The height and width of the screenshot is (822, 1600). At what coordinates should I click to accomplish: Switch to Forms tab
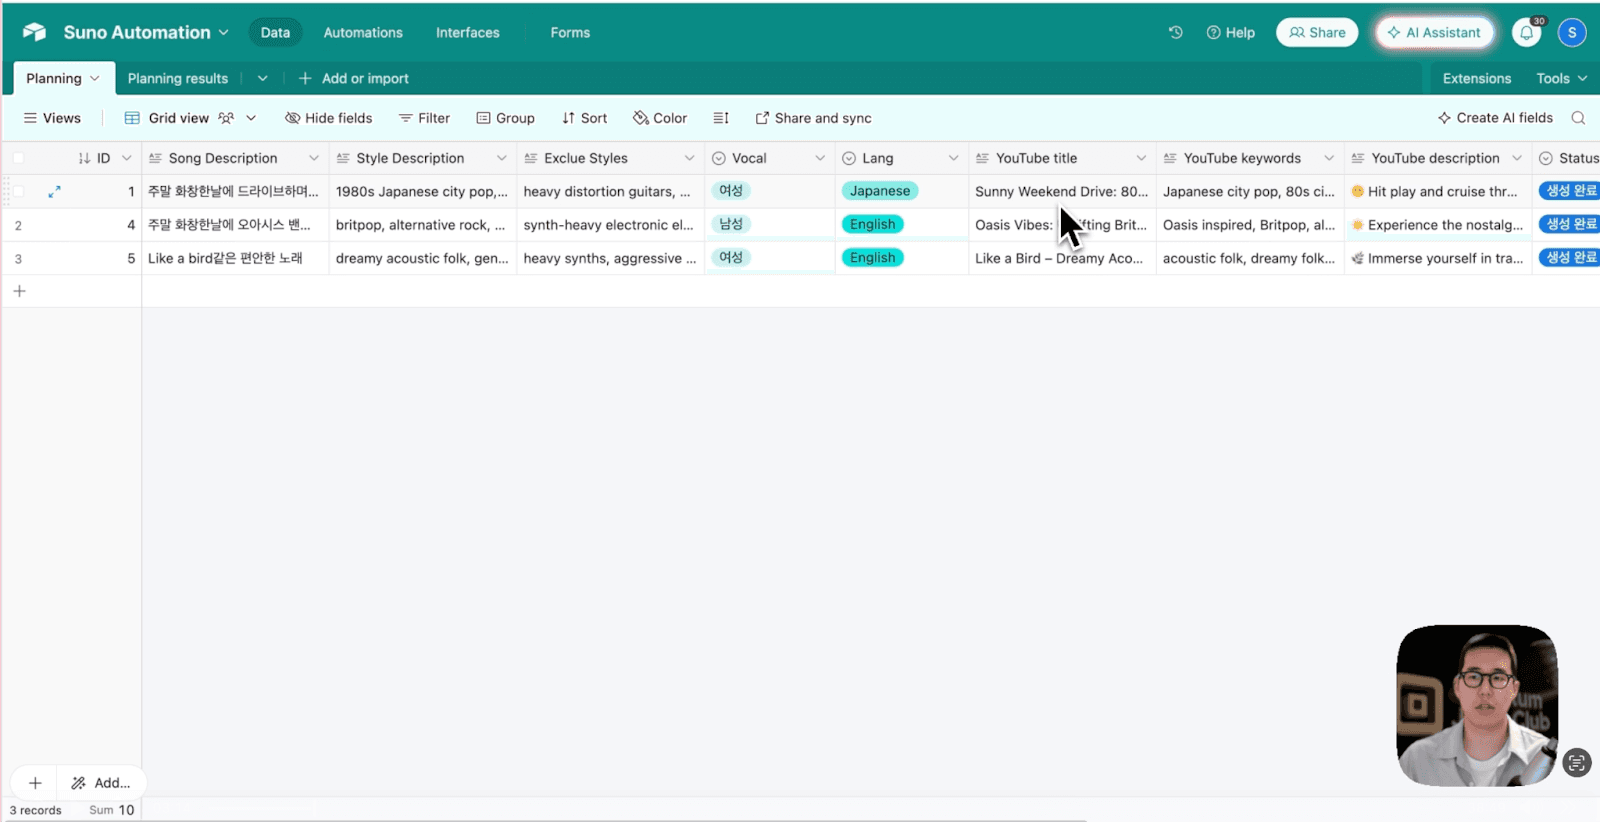point(570,32)
